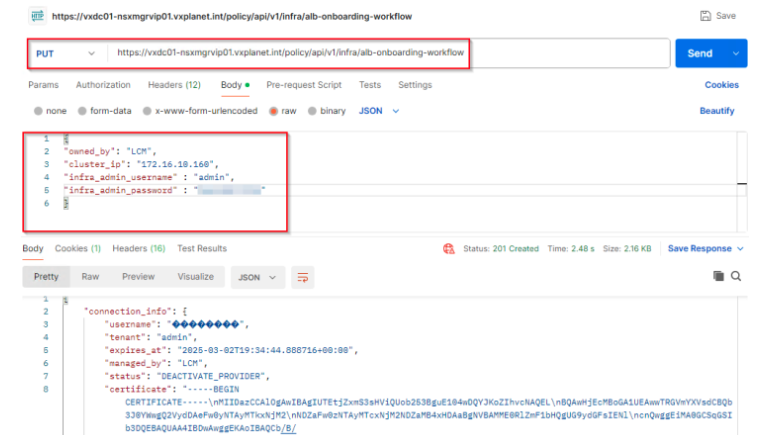This screenshot has height=435, width=775.
Task: Open the PUT method dropdown
Action: pyautogui.click(x=66, y=53)
